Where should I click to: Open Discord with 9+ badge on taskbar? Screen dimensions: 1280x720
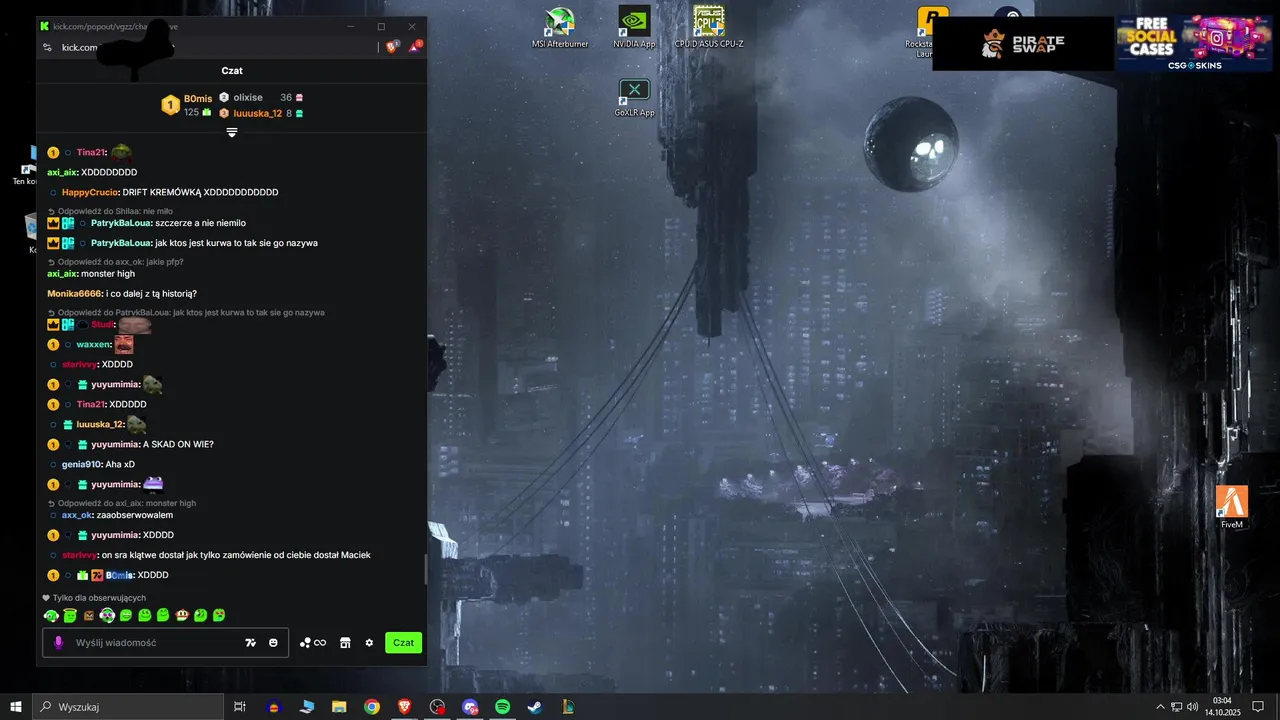470,707
